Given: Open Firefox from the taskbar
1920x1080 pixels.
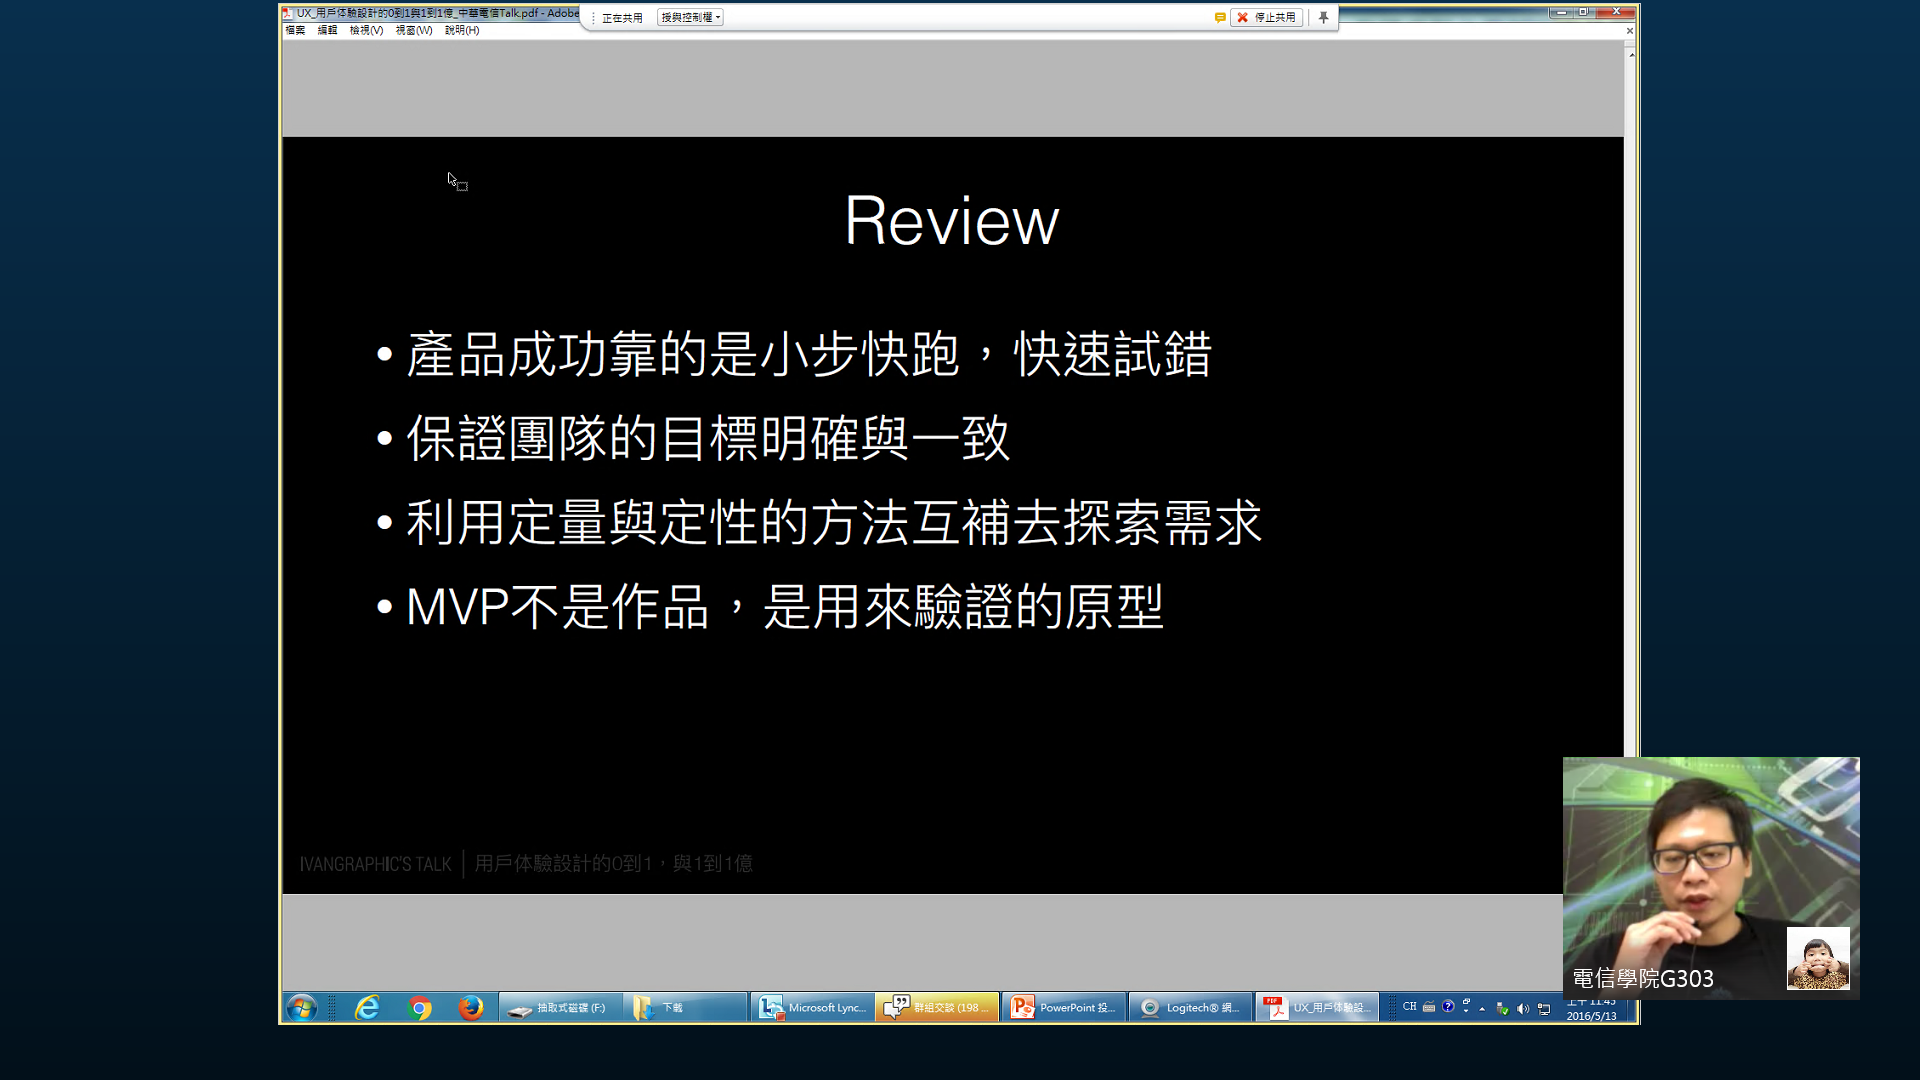Looking at the screenshot, I should pyautogui.click(x=470, y=1007).
